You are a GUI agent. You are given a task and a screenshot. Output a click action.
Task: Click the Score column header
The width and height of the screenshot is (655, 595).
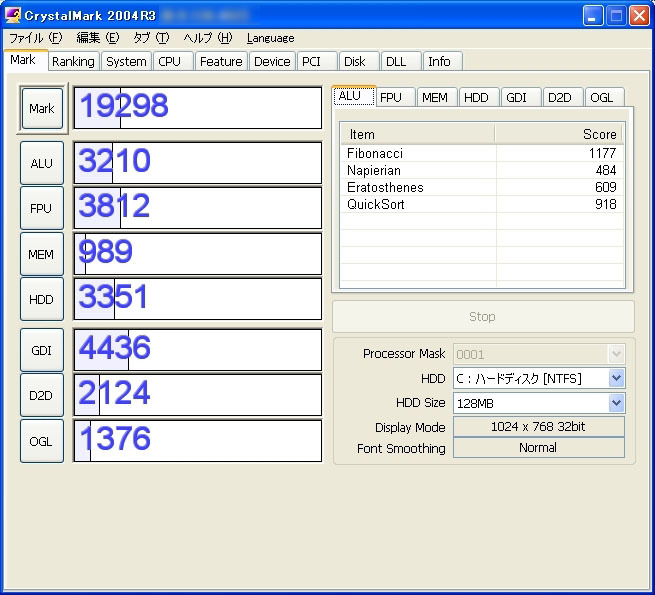pos(559,134)
